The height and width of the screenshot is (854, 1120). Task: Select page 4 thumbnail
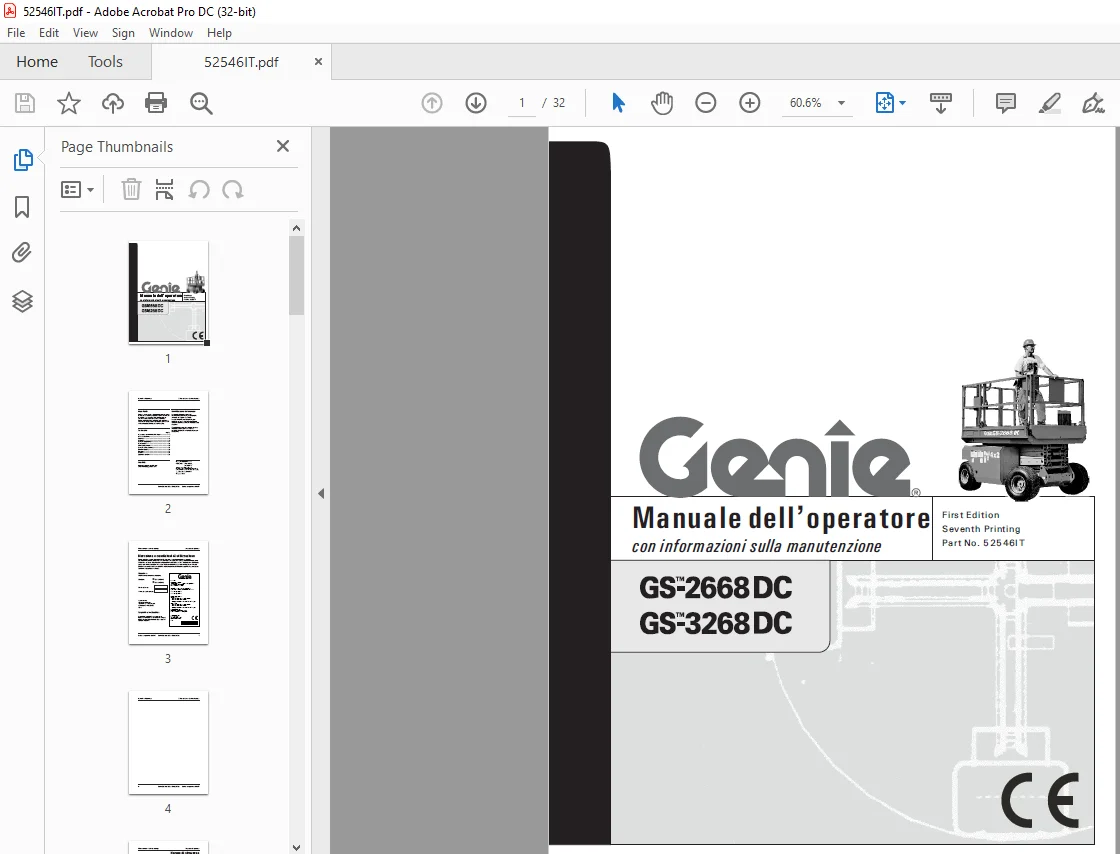point(169,743)
